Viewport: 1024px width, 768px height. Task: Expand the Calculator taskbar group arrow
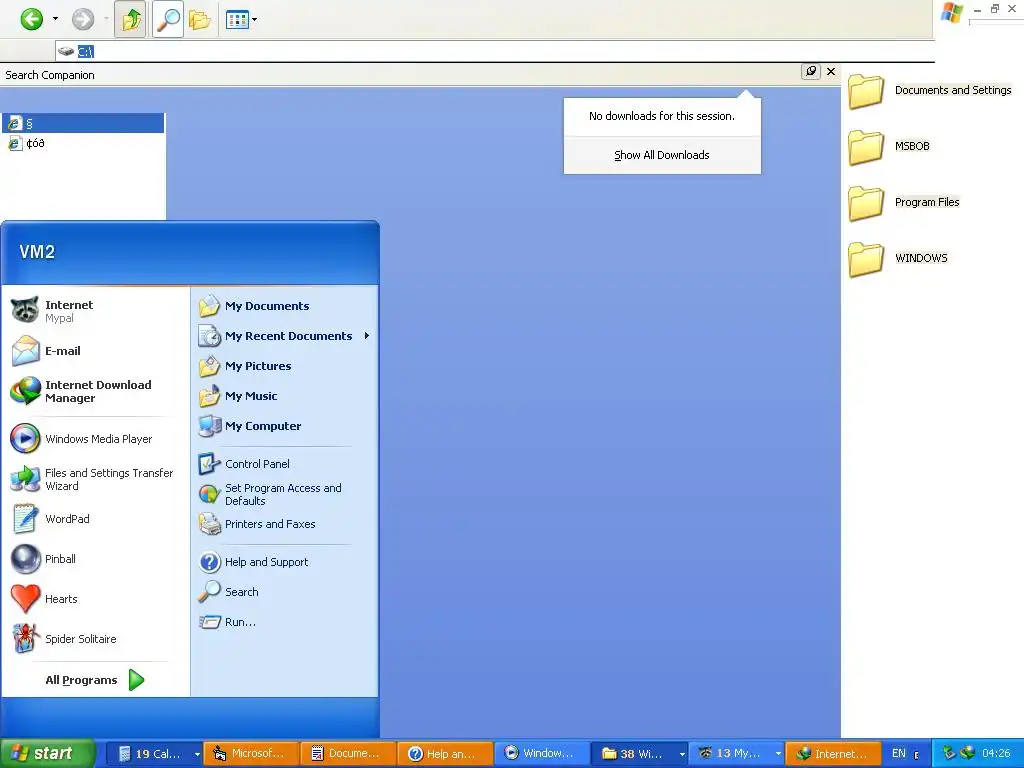point(197,754)
